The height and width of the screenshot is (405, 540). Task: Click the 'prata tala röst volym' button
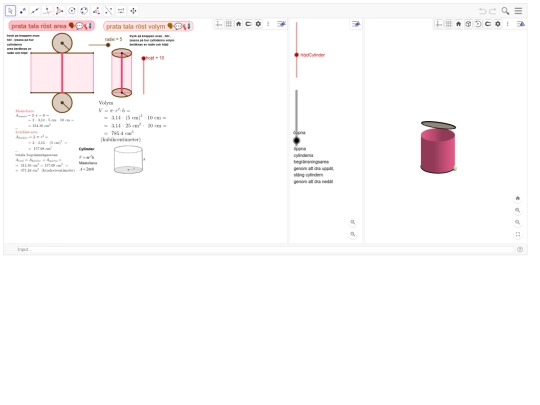click(x=148, y=26)
